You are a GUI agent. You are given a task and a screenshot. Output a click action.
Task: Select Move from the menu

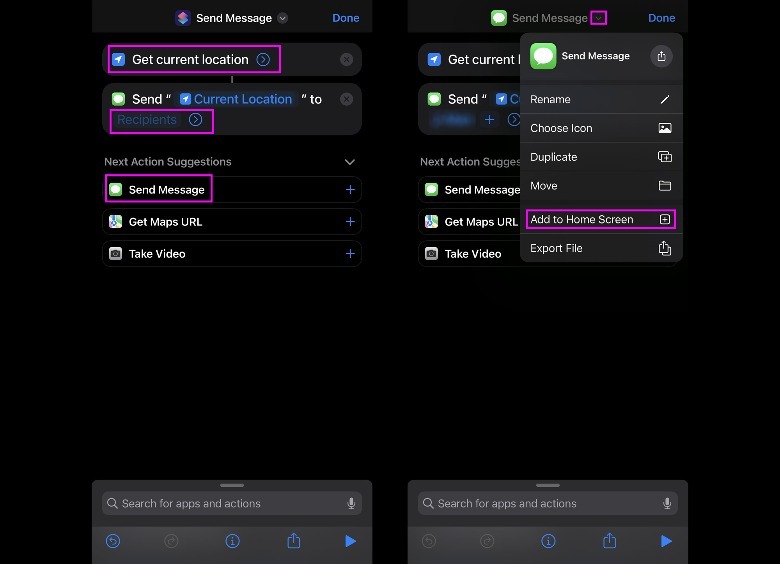tap(601, 186)
